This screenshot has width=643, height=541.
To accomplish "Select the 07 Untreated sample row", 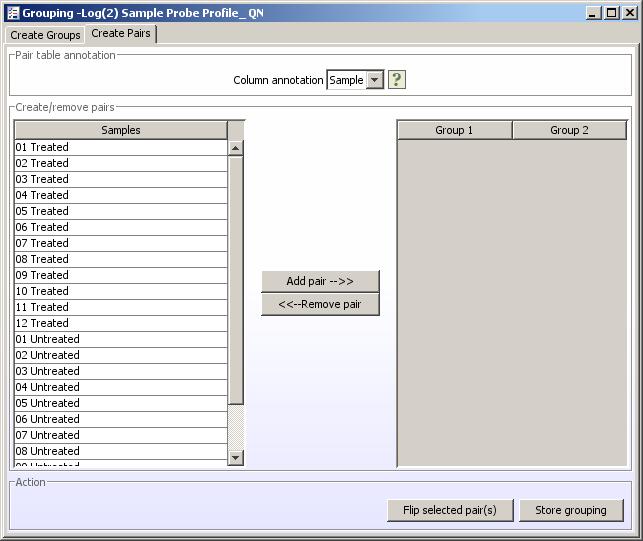I will [121, 435].
